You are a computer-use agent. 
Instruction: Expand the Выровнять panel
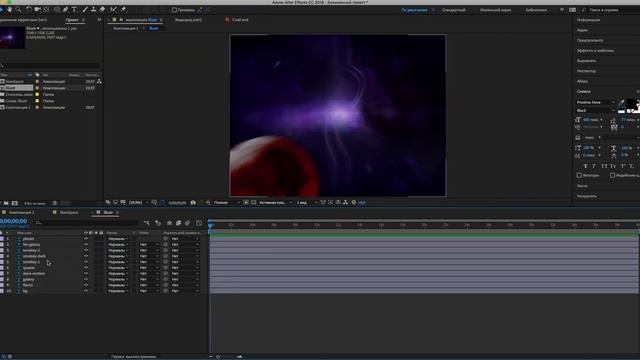tap(586, 61)
